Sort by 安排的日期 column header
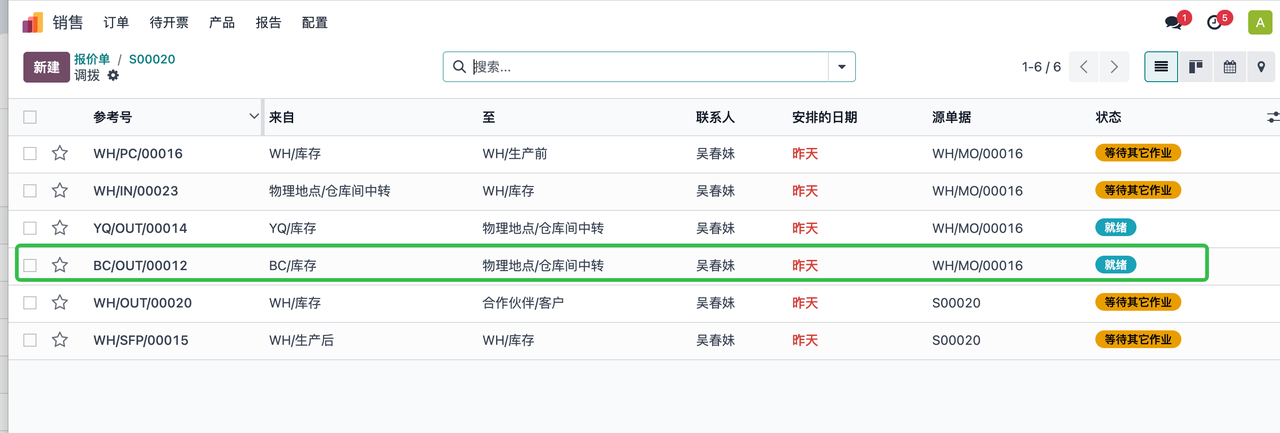The image size is (1280, 433). [x=824, y=117]
